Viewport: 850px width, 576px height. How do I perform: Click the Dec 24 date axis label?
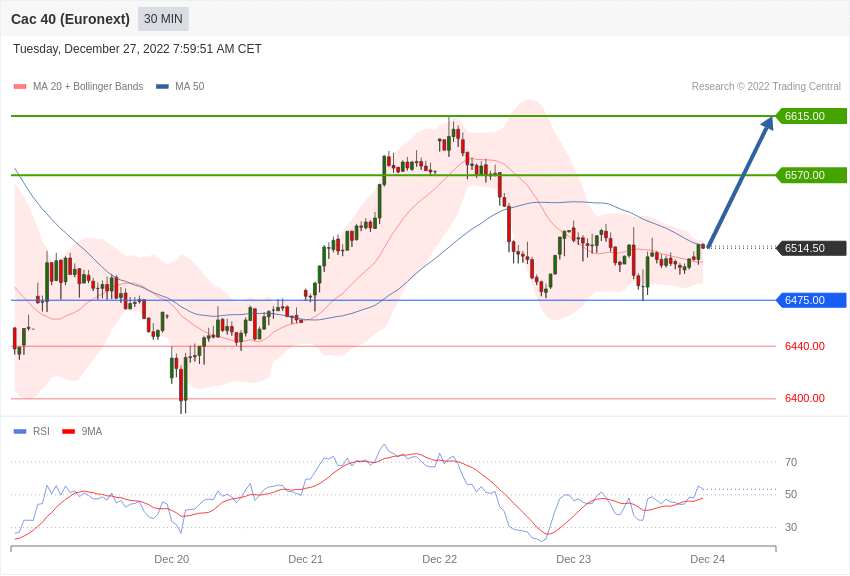pyautogui.click(x=707, y=559)
